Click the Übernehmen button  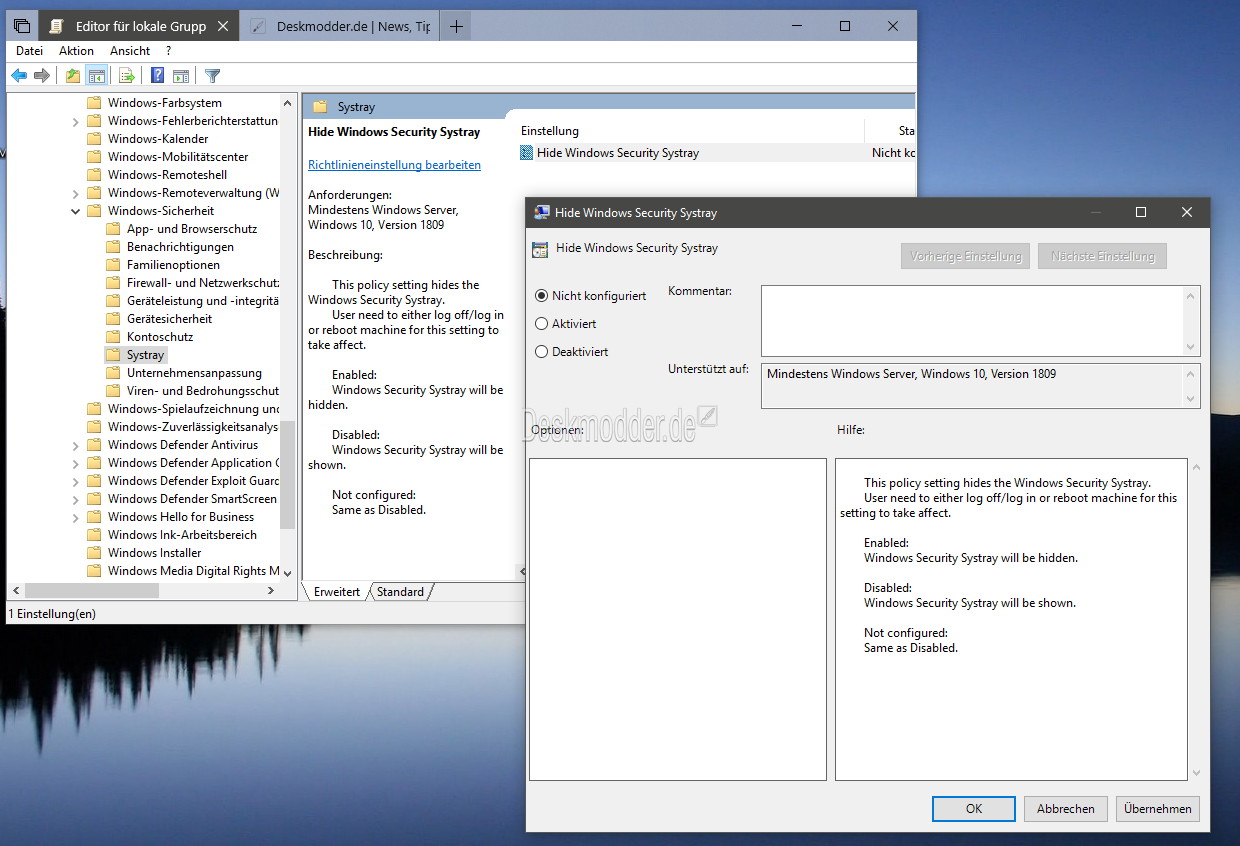click(1158, 809)
